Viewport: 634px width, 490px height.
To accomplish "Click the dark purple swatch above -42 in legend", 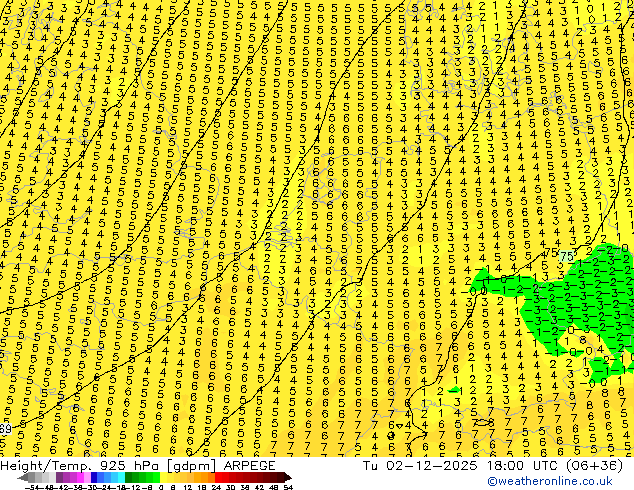I will click(59, 477).
